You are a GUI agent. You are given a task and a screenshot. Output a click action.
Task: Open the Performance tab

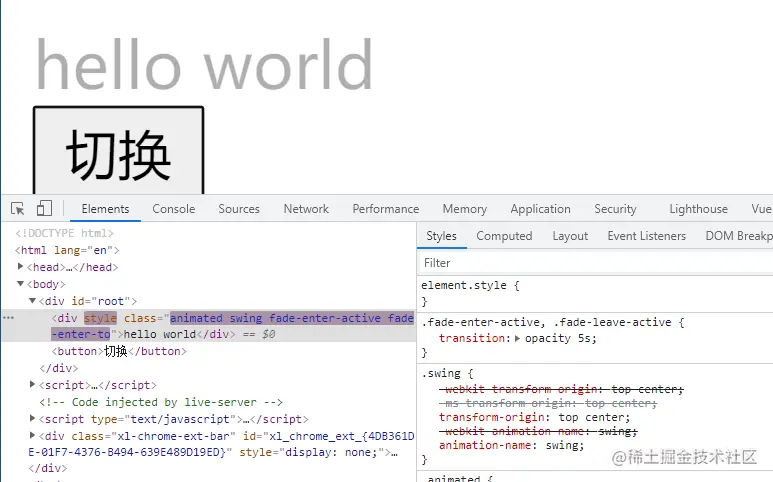point(386,209)
